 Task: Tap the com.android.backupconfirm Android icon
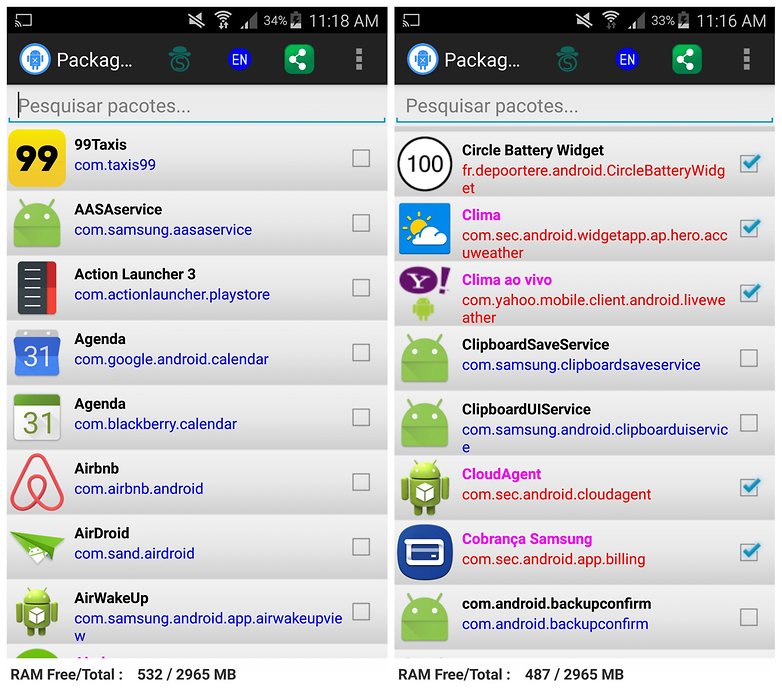(x=425, y=617)
